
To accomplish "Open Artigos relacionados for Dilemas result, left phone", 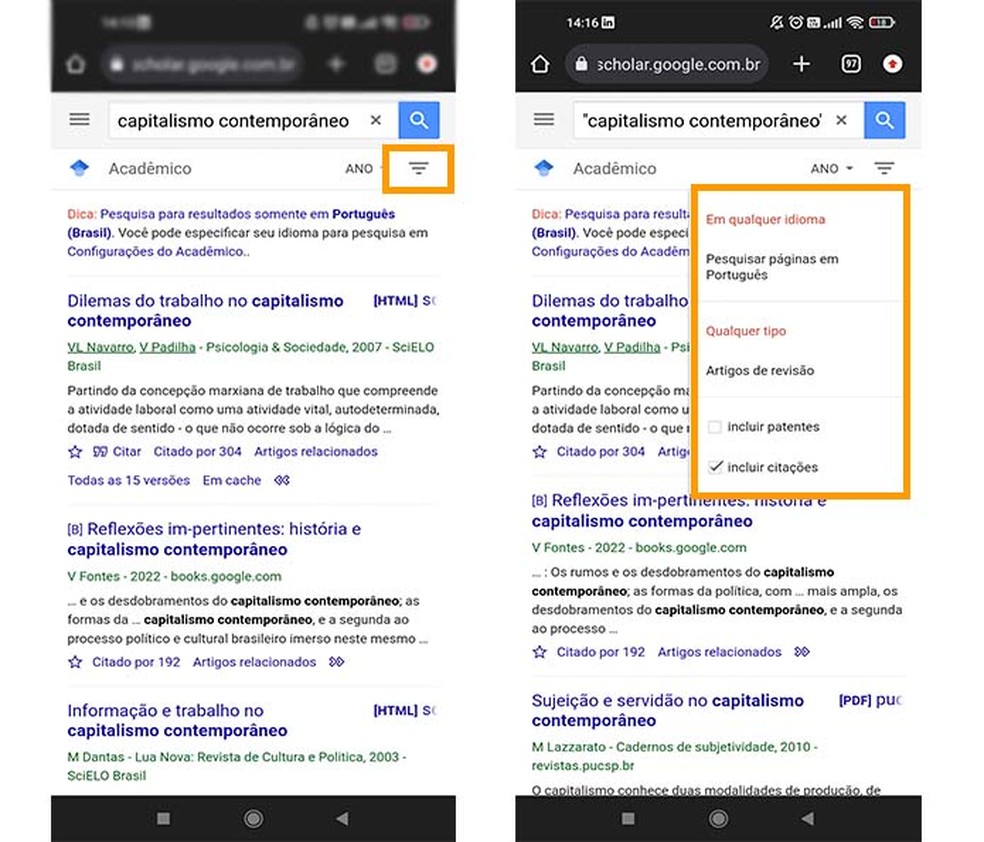I will coord(316,452).
